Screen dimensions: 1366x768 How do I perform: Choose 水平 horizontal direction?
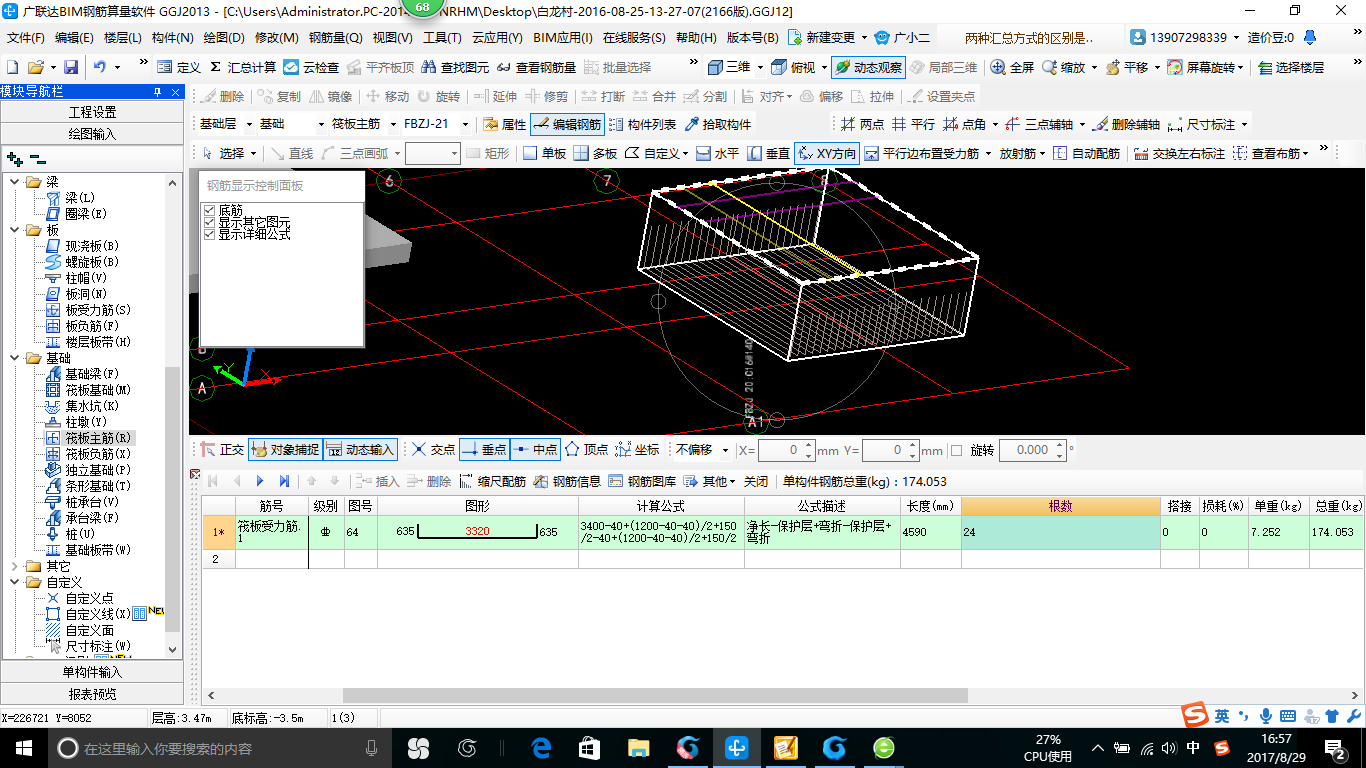717,153
